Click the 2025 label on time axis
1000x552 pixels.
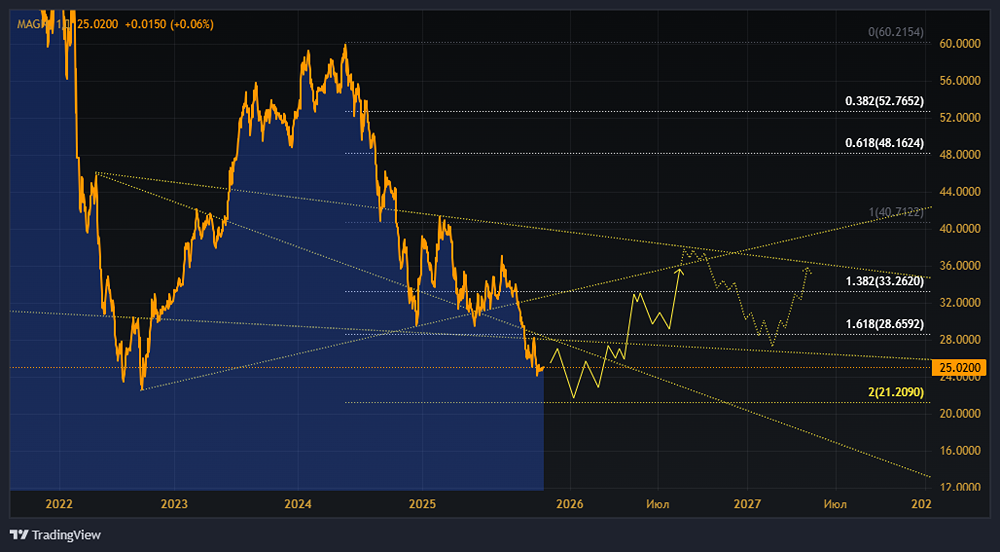(422, 504)
